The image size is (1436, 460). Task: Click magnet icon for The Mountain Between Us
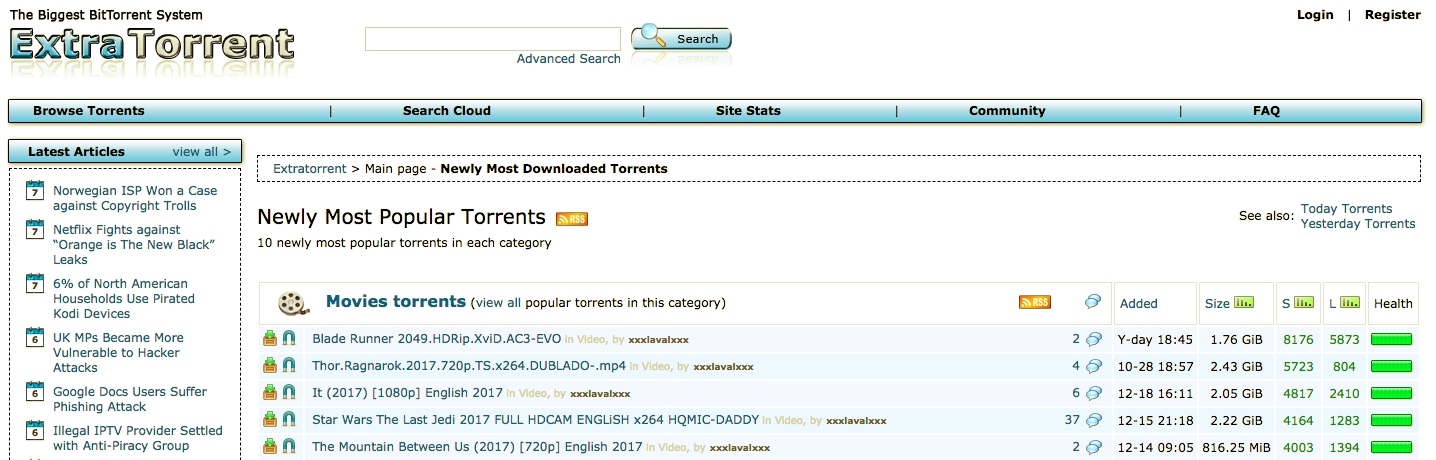[x=289, y=447]
